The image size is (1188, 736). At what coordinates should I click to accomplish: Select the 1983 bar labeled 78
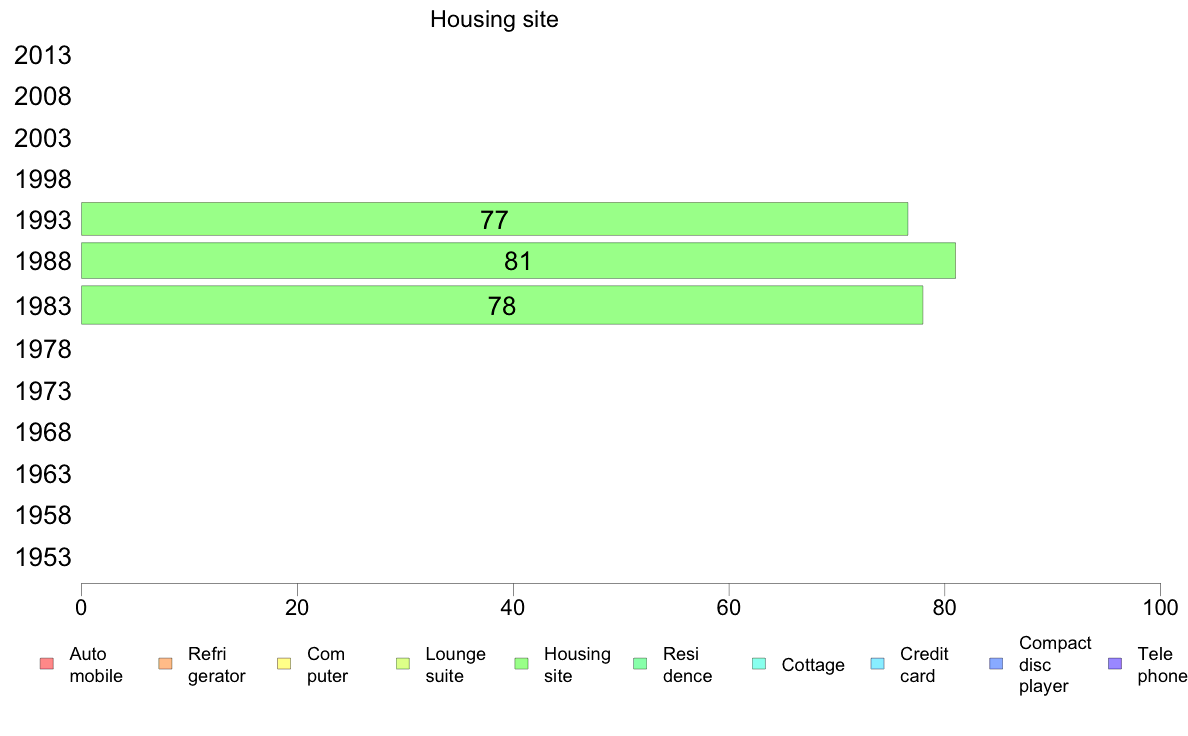[x=502, y=305]
